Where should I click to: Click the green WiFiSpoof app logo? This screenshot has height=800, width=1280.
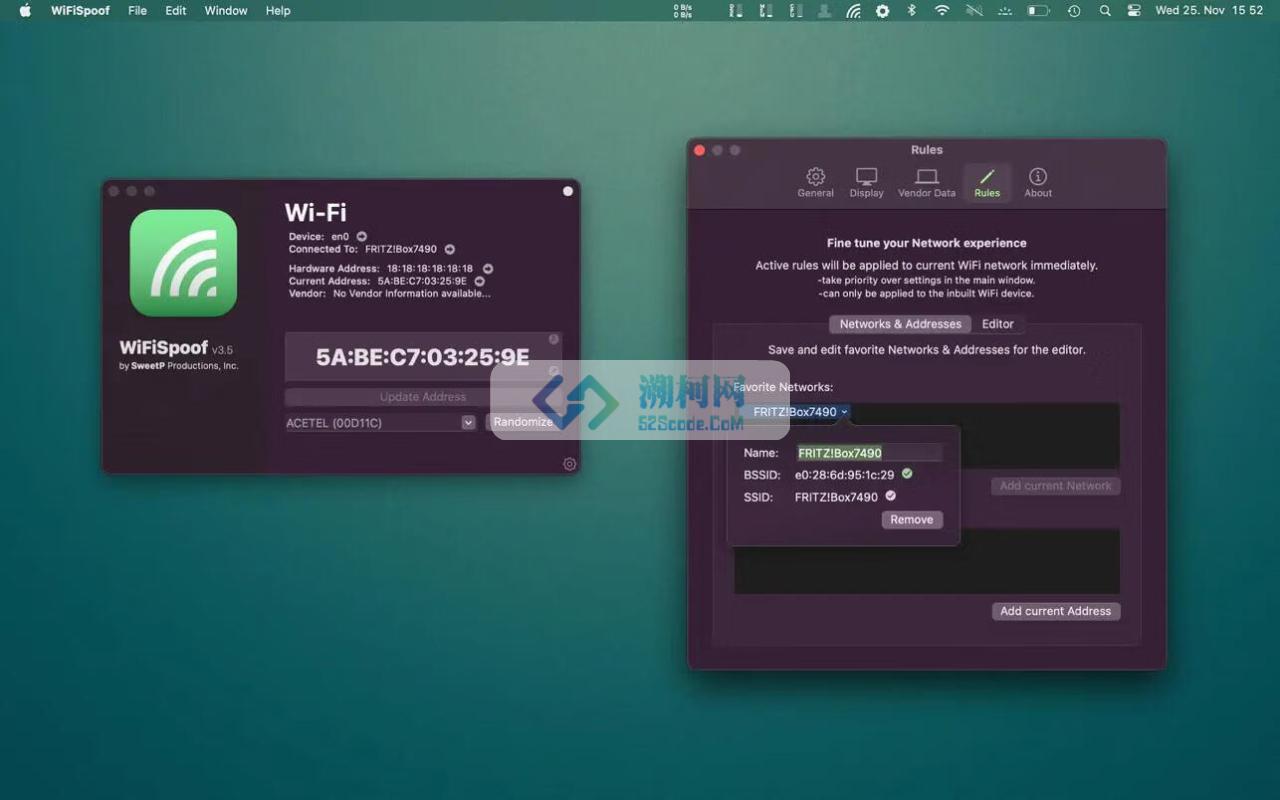tap(183, 263)
